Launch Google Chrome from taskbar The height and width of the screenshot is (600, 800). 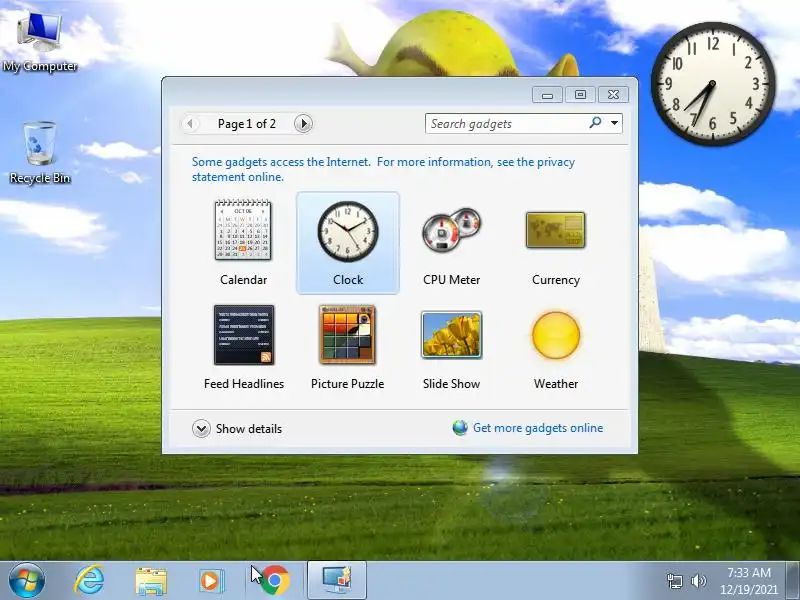(274, 581)
